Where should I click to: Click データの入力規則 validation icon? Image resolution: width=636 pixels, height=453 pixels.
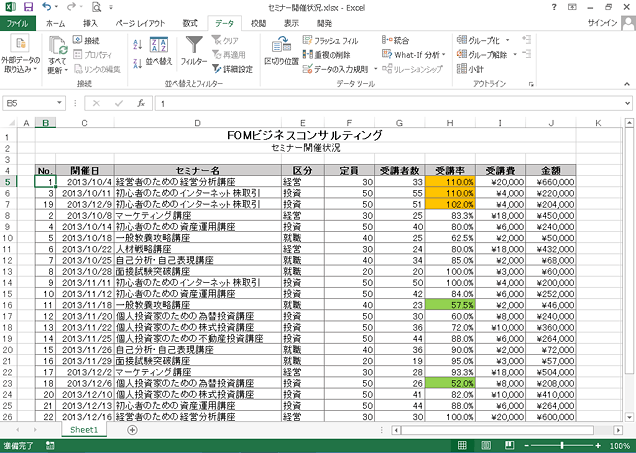click(x=307, y=69)
